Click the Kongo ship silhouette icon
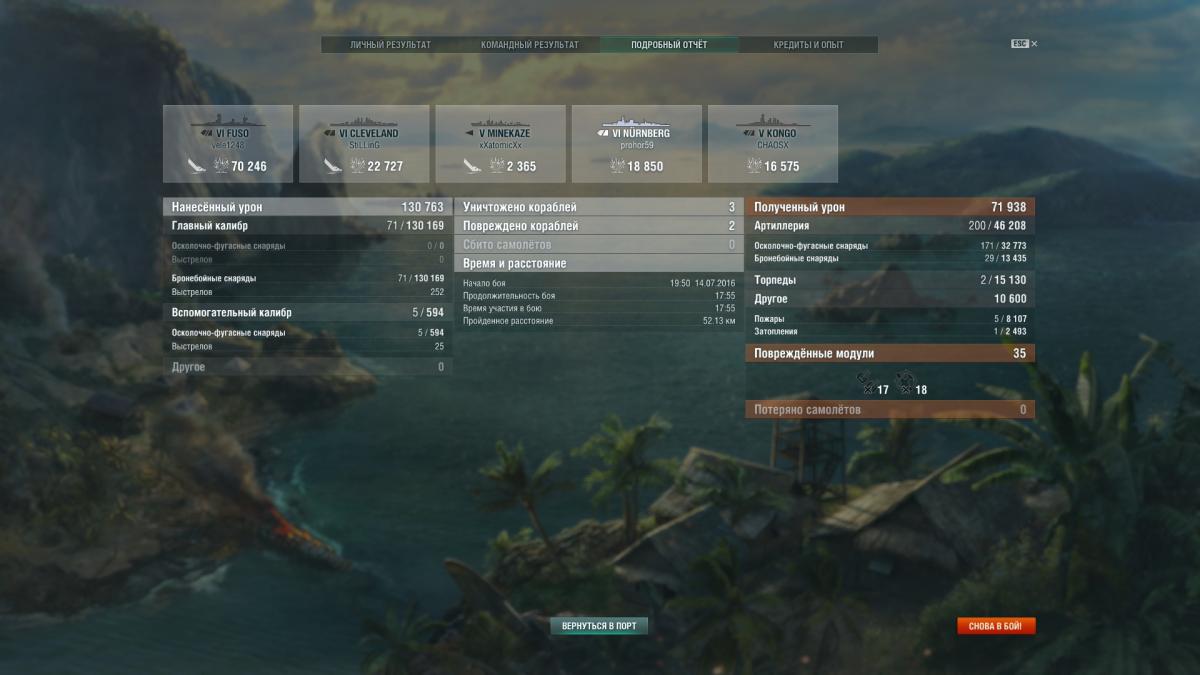1200x675 pixels. point(772,119)
